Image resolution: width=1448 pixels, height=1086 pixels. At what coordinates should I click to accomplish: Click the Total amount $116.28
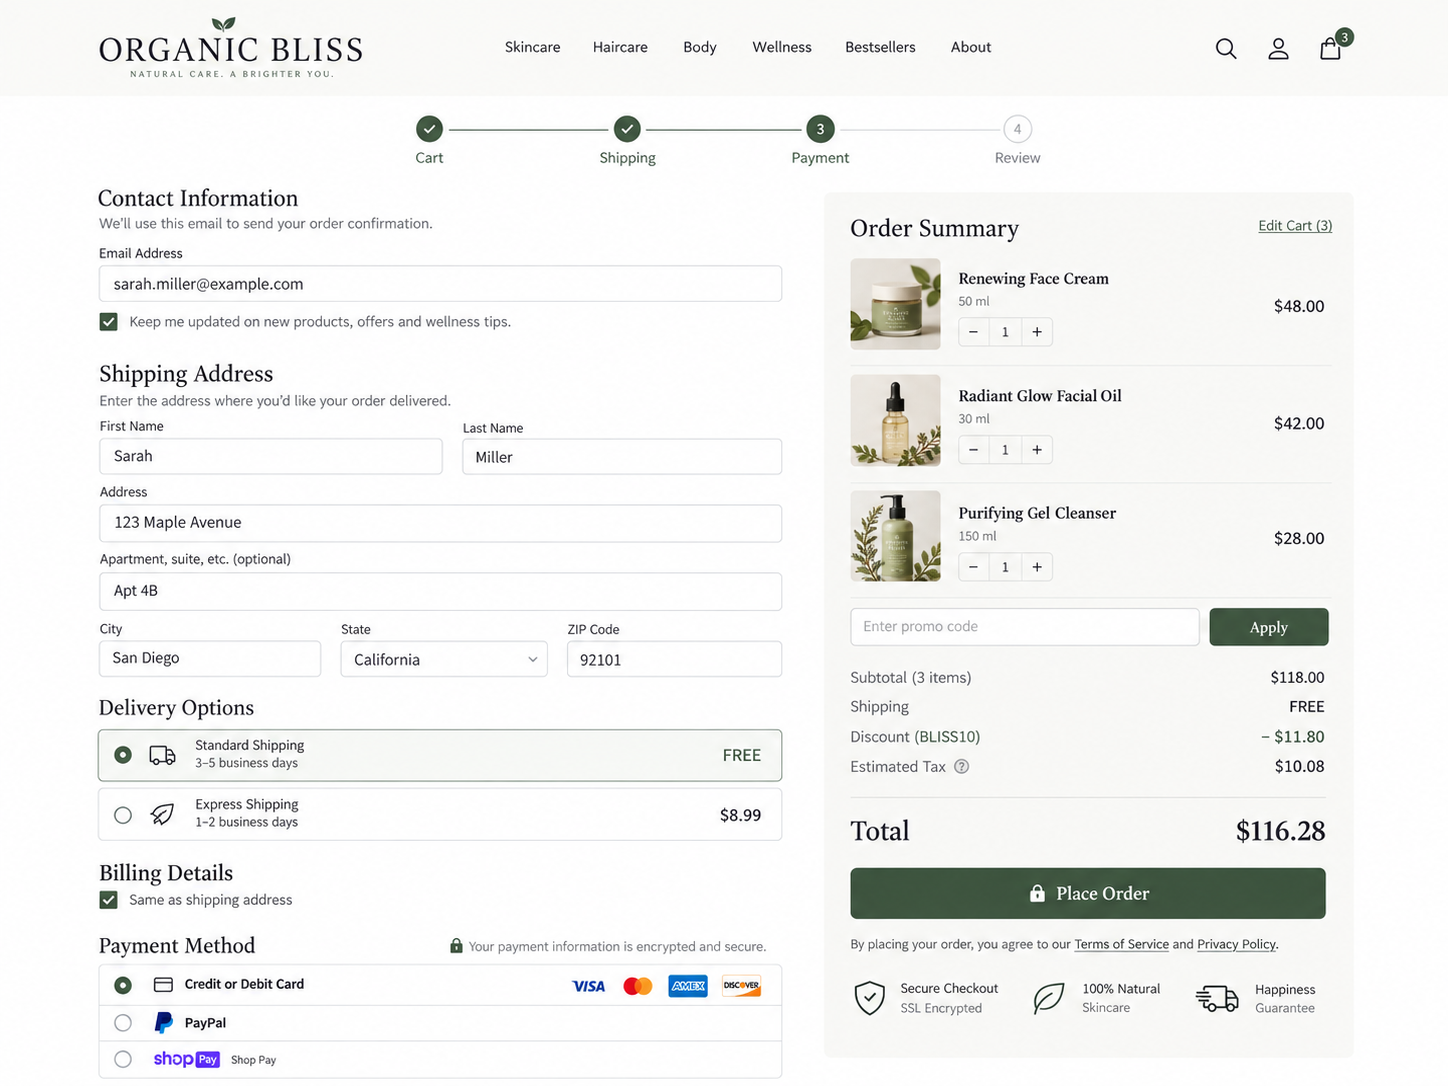click(x=1280, y=831)
